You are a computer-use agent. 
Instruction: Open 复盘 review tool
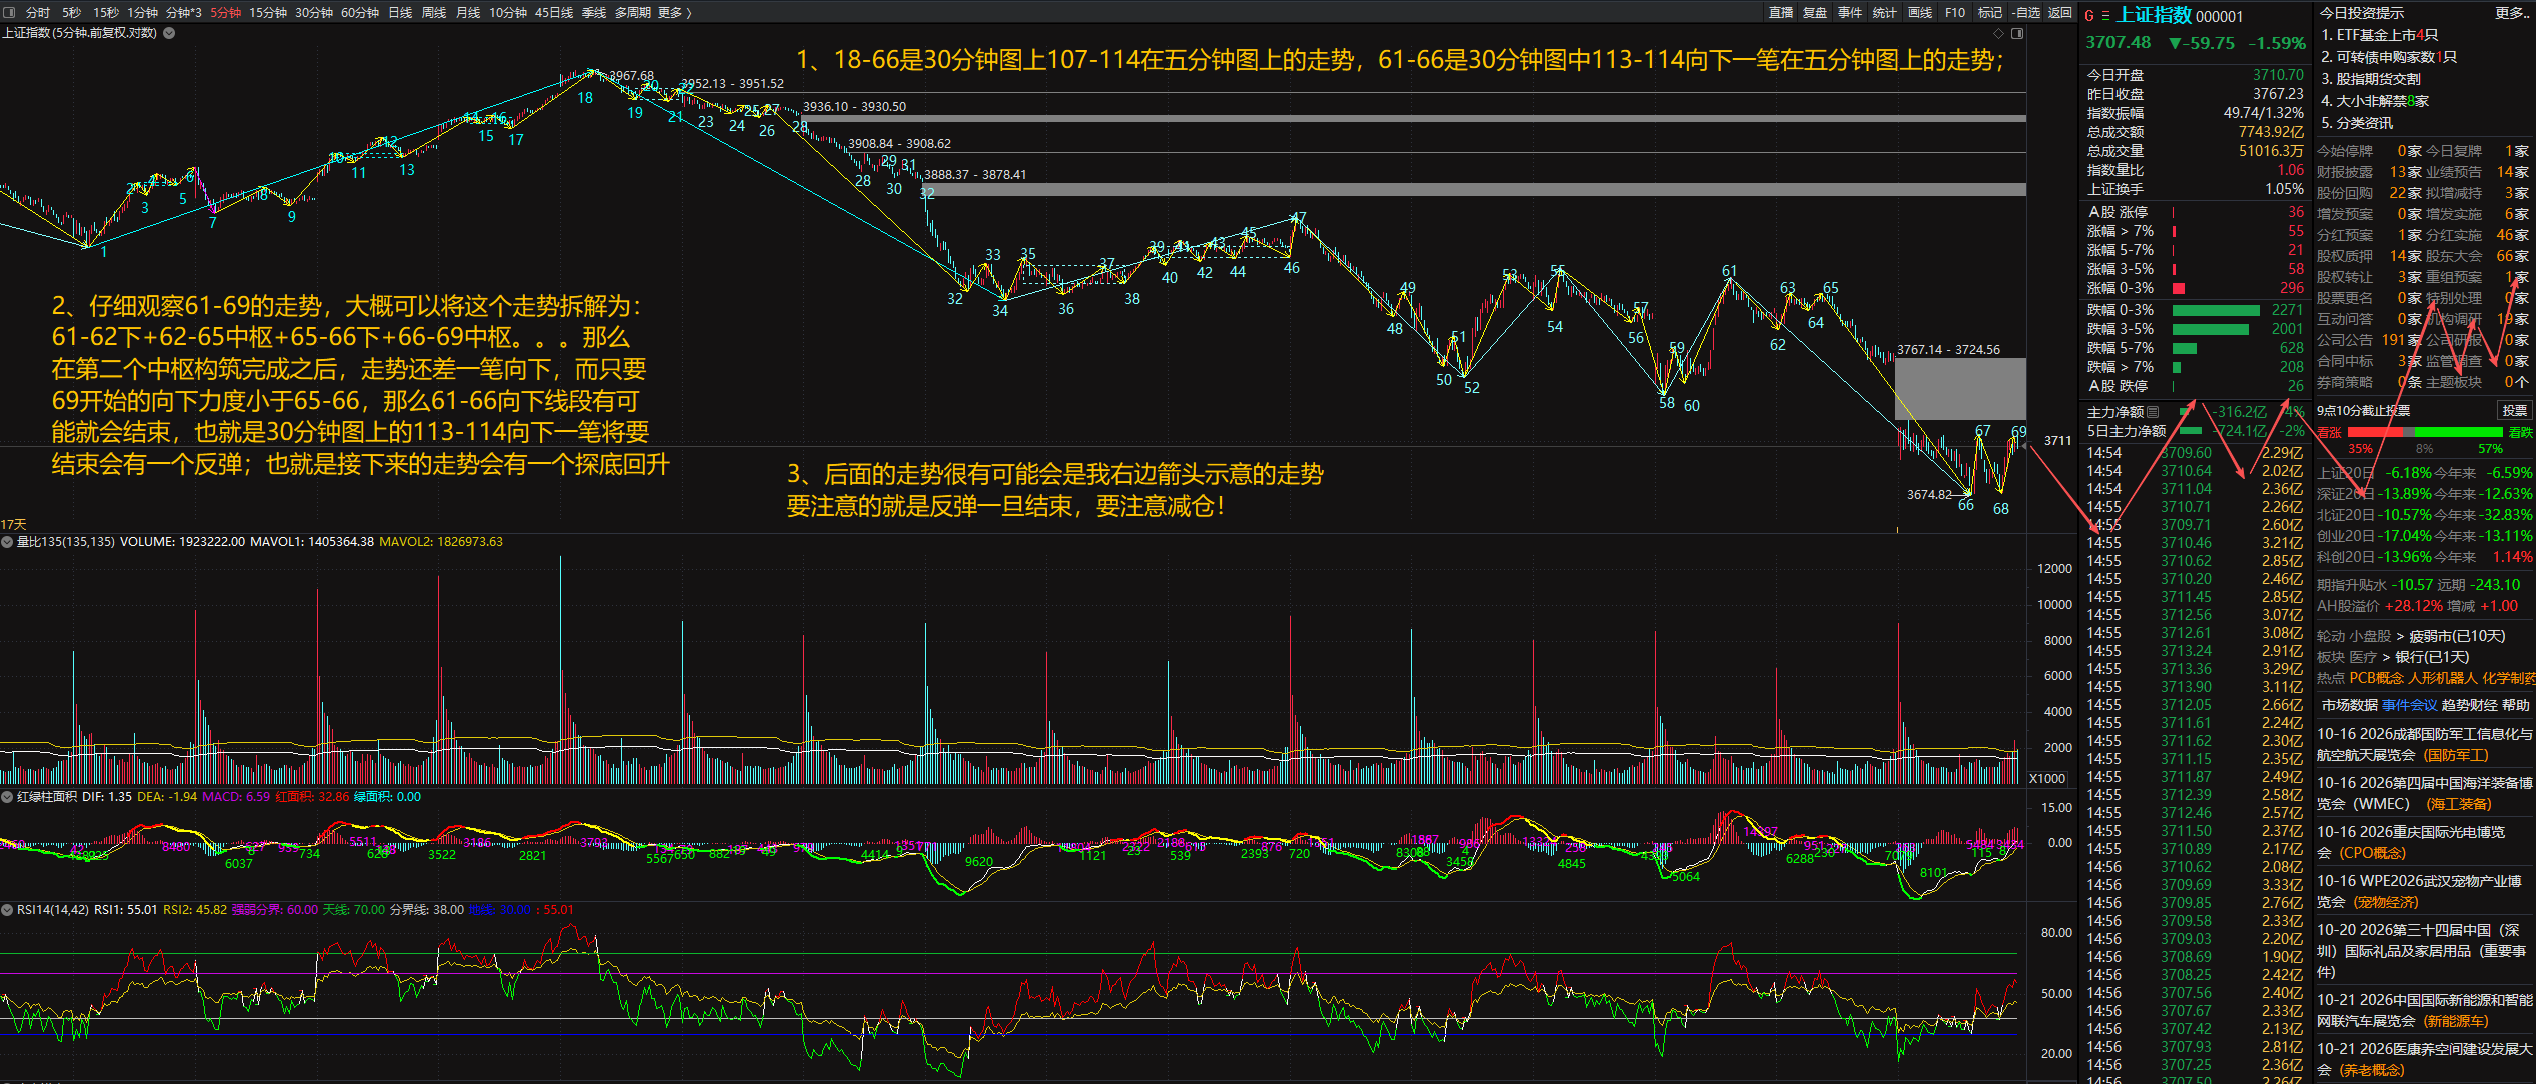coord(1815,12)
